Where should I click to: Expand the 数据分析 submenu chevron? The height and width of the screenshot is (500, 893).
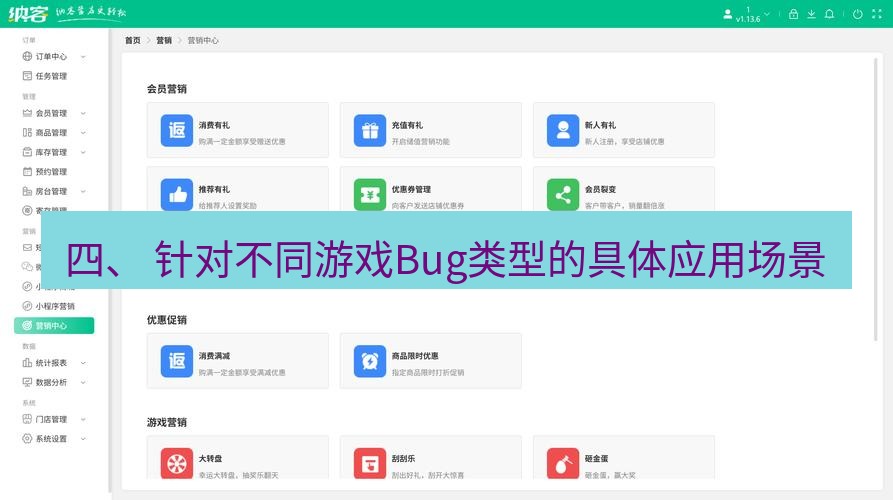(x=83, y=382)
